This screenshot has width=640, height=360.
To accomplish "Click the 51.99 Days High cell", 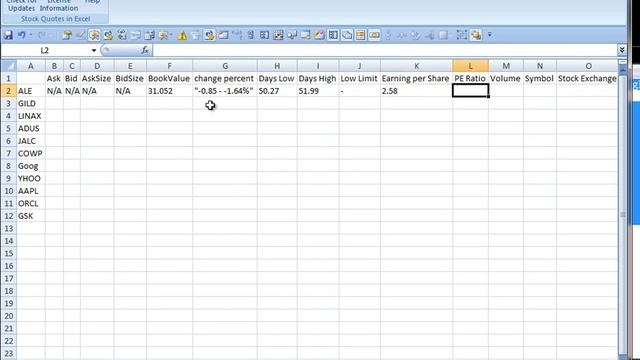I will click(x=318, y=91).
